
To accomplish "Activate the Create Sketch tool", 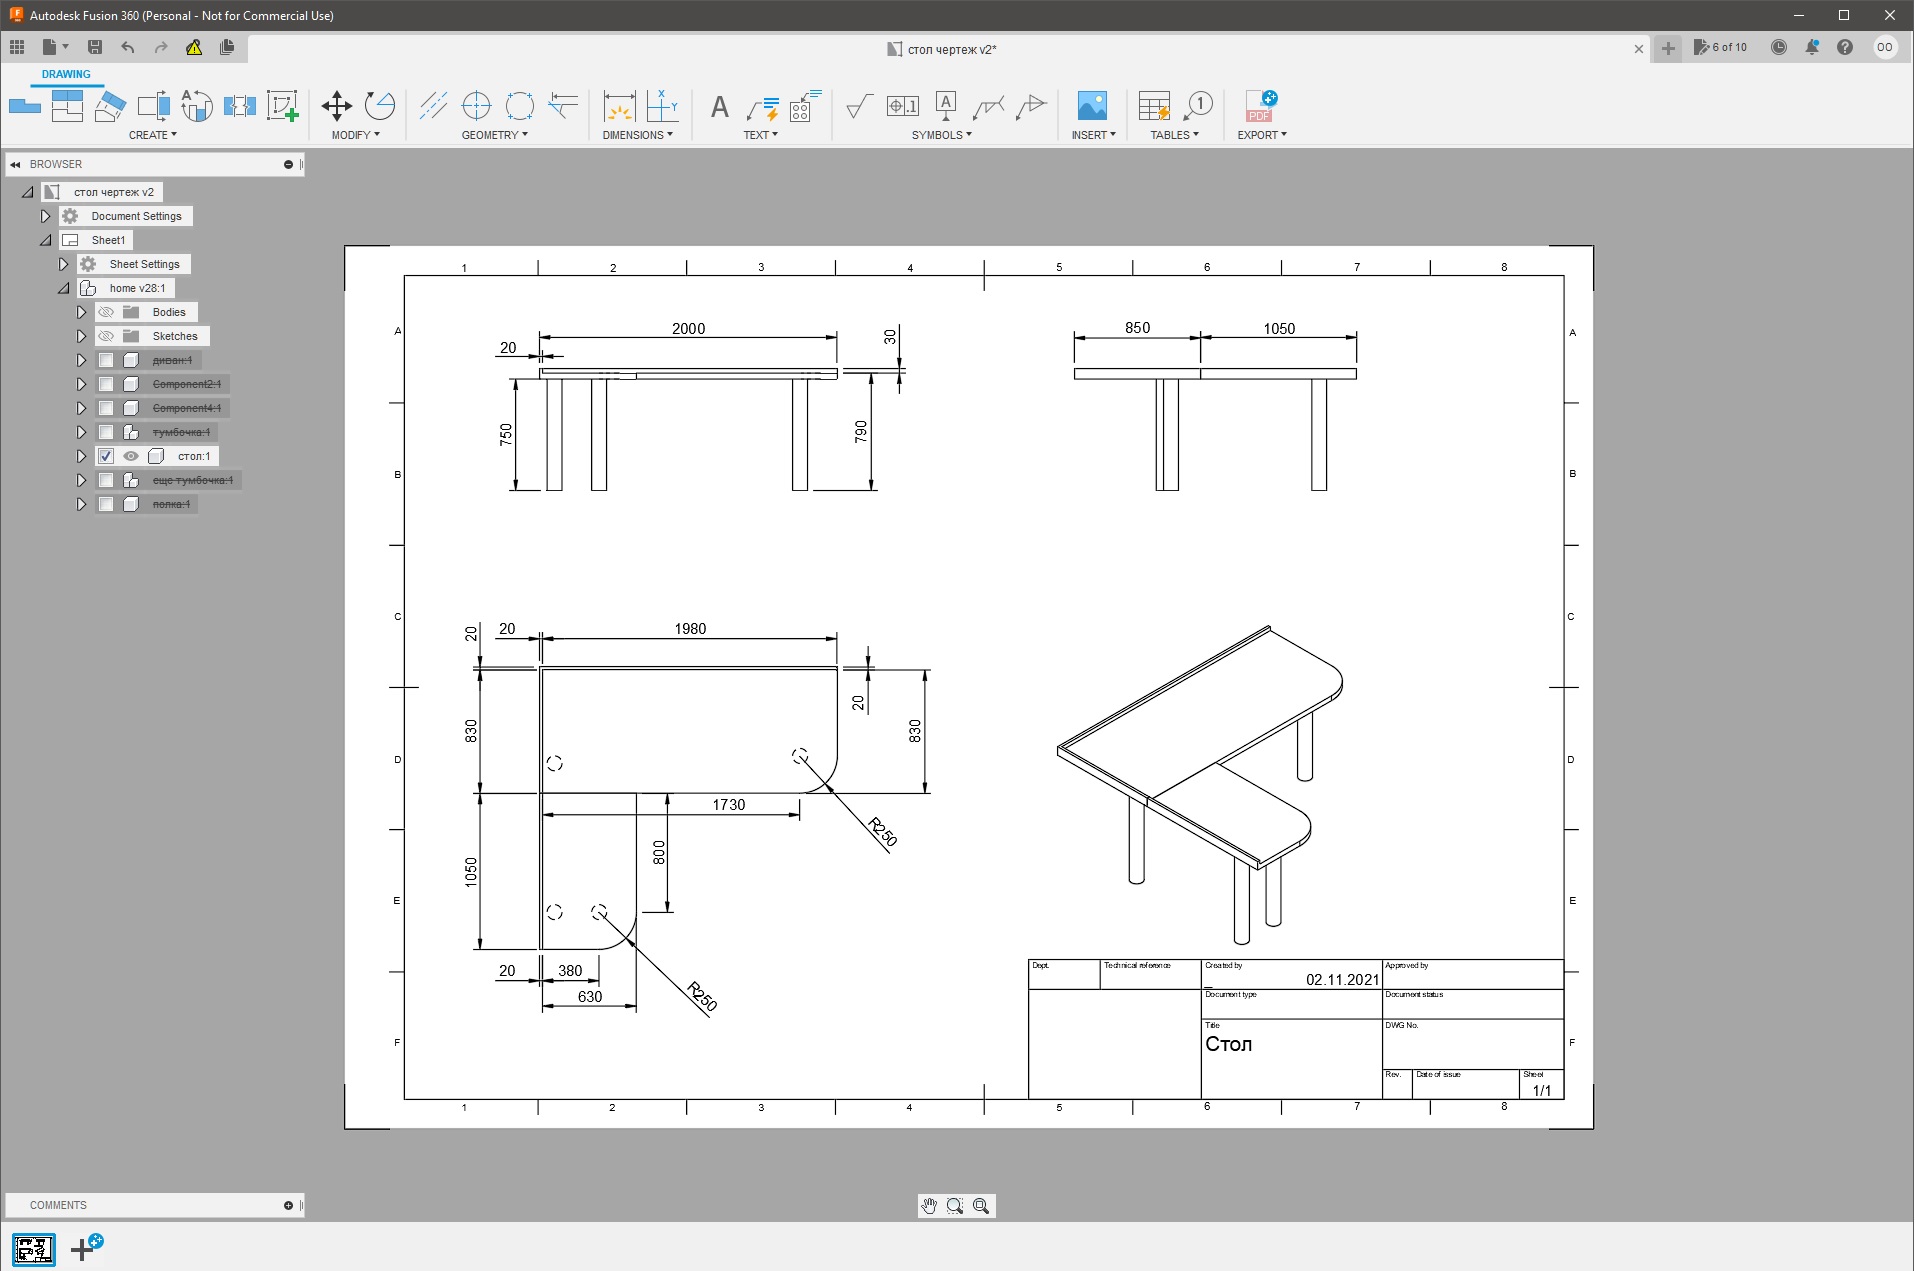I will pos(283,106).
